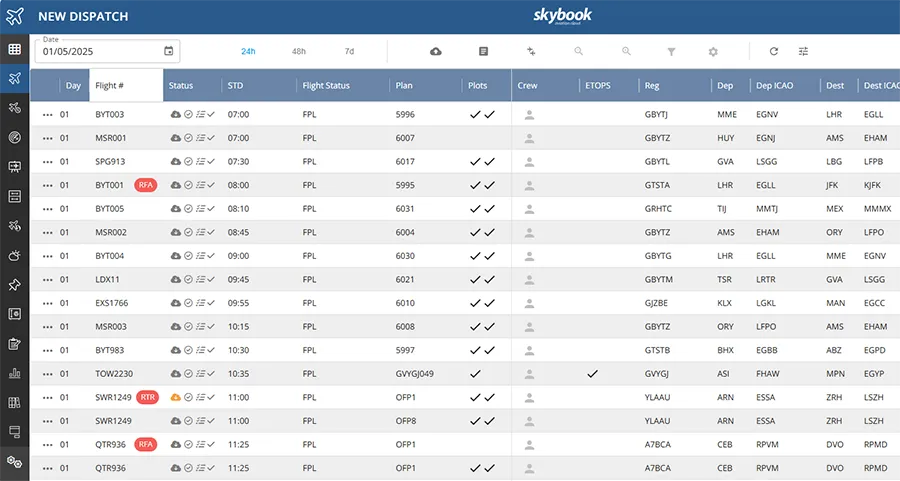Select registration GRHTC
This screenshot has height=481, width=900.
point(658,209)
